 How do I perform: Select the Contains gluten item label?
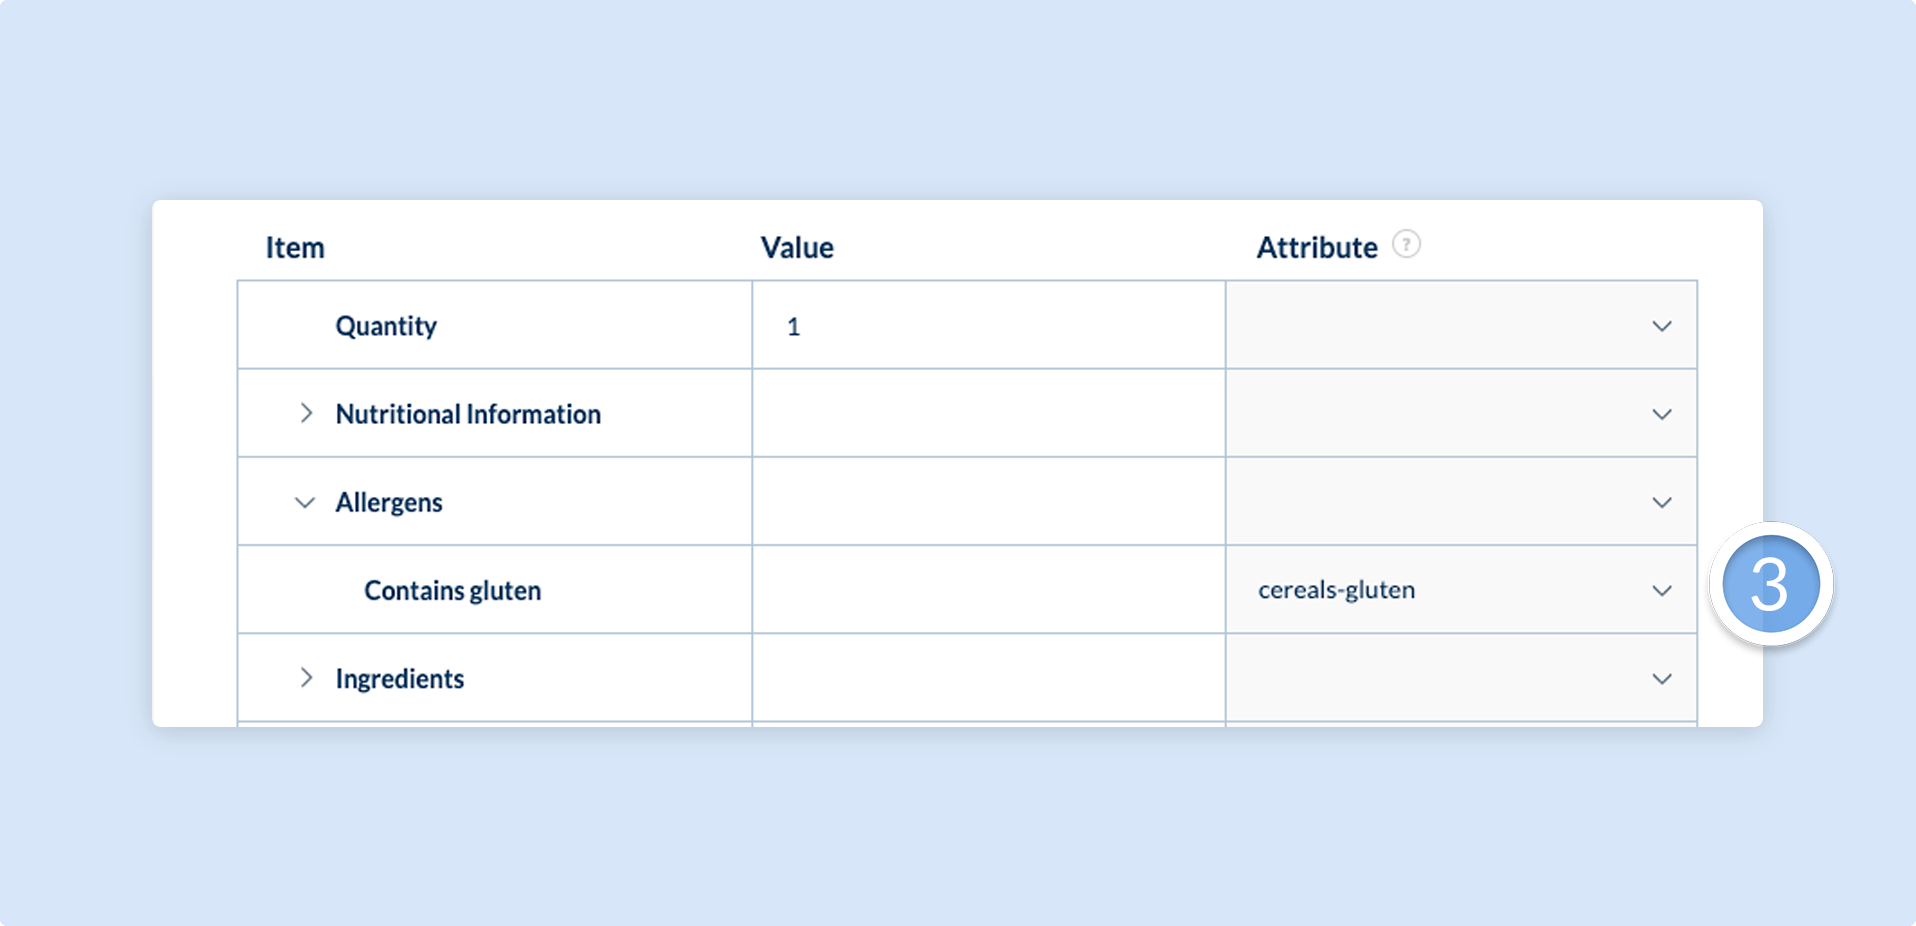[x=452, y=590]
